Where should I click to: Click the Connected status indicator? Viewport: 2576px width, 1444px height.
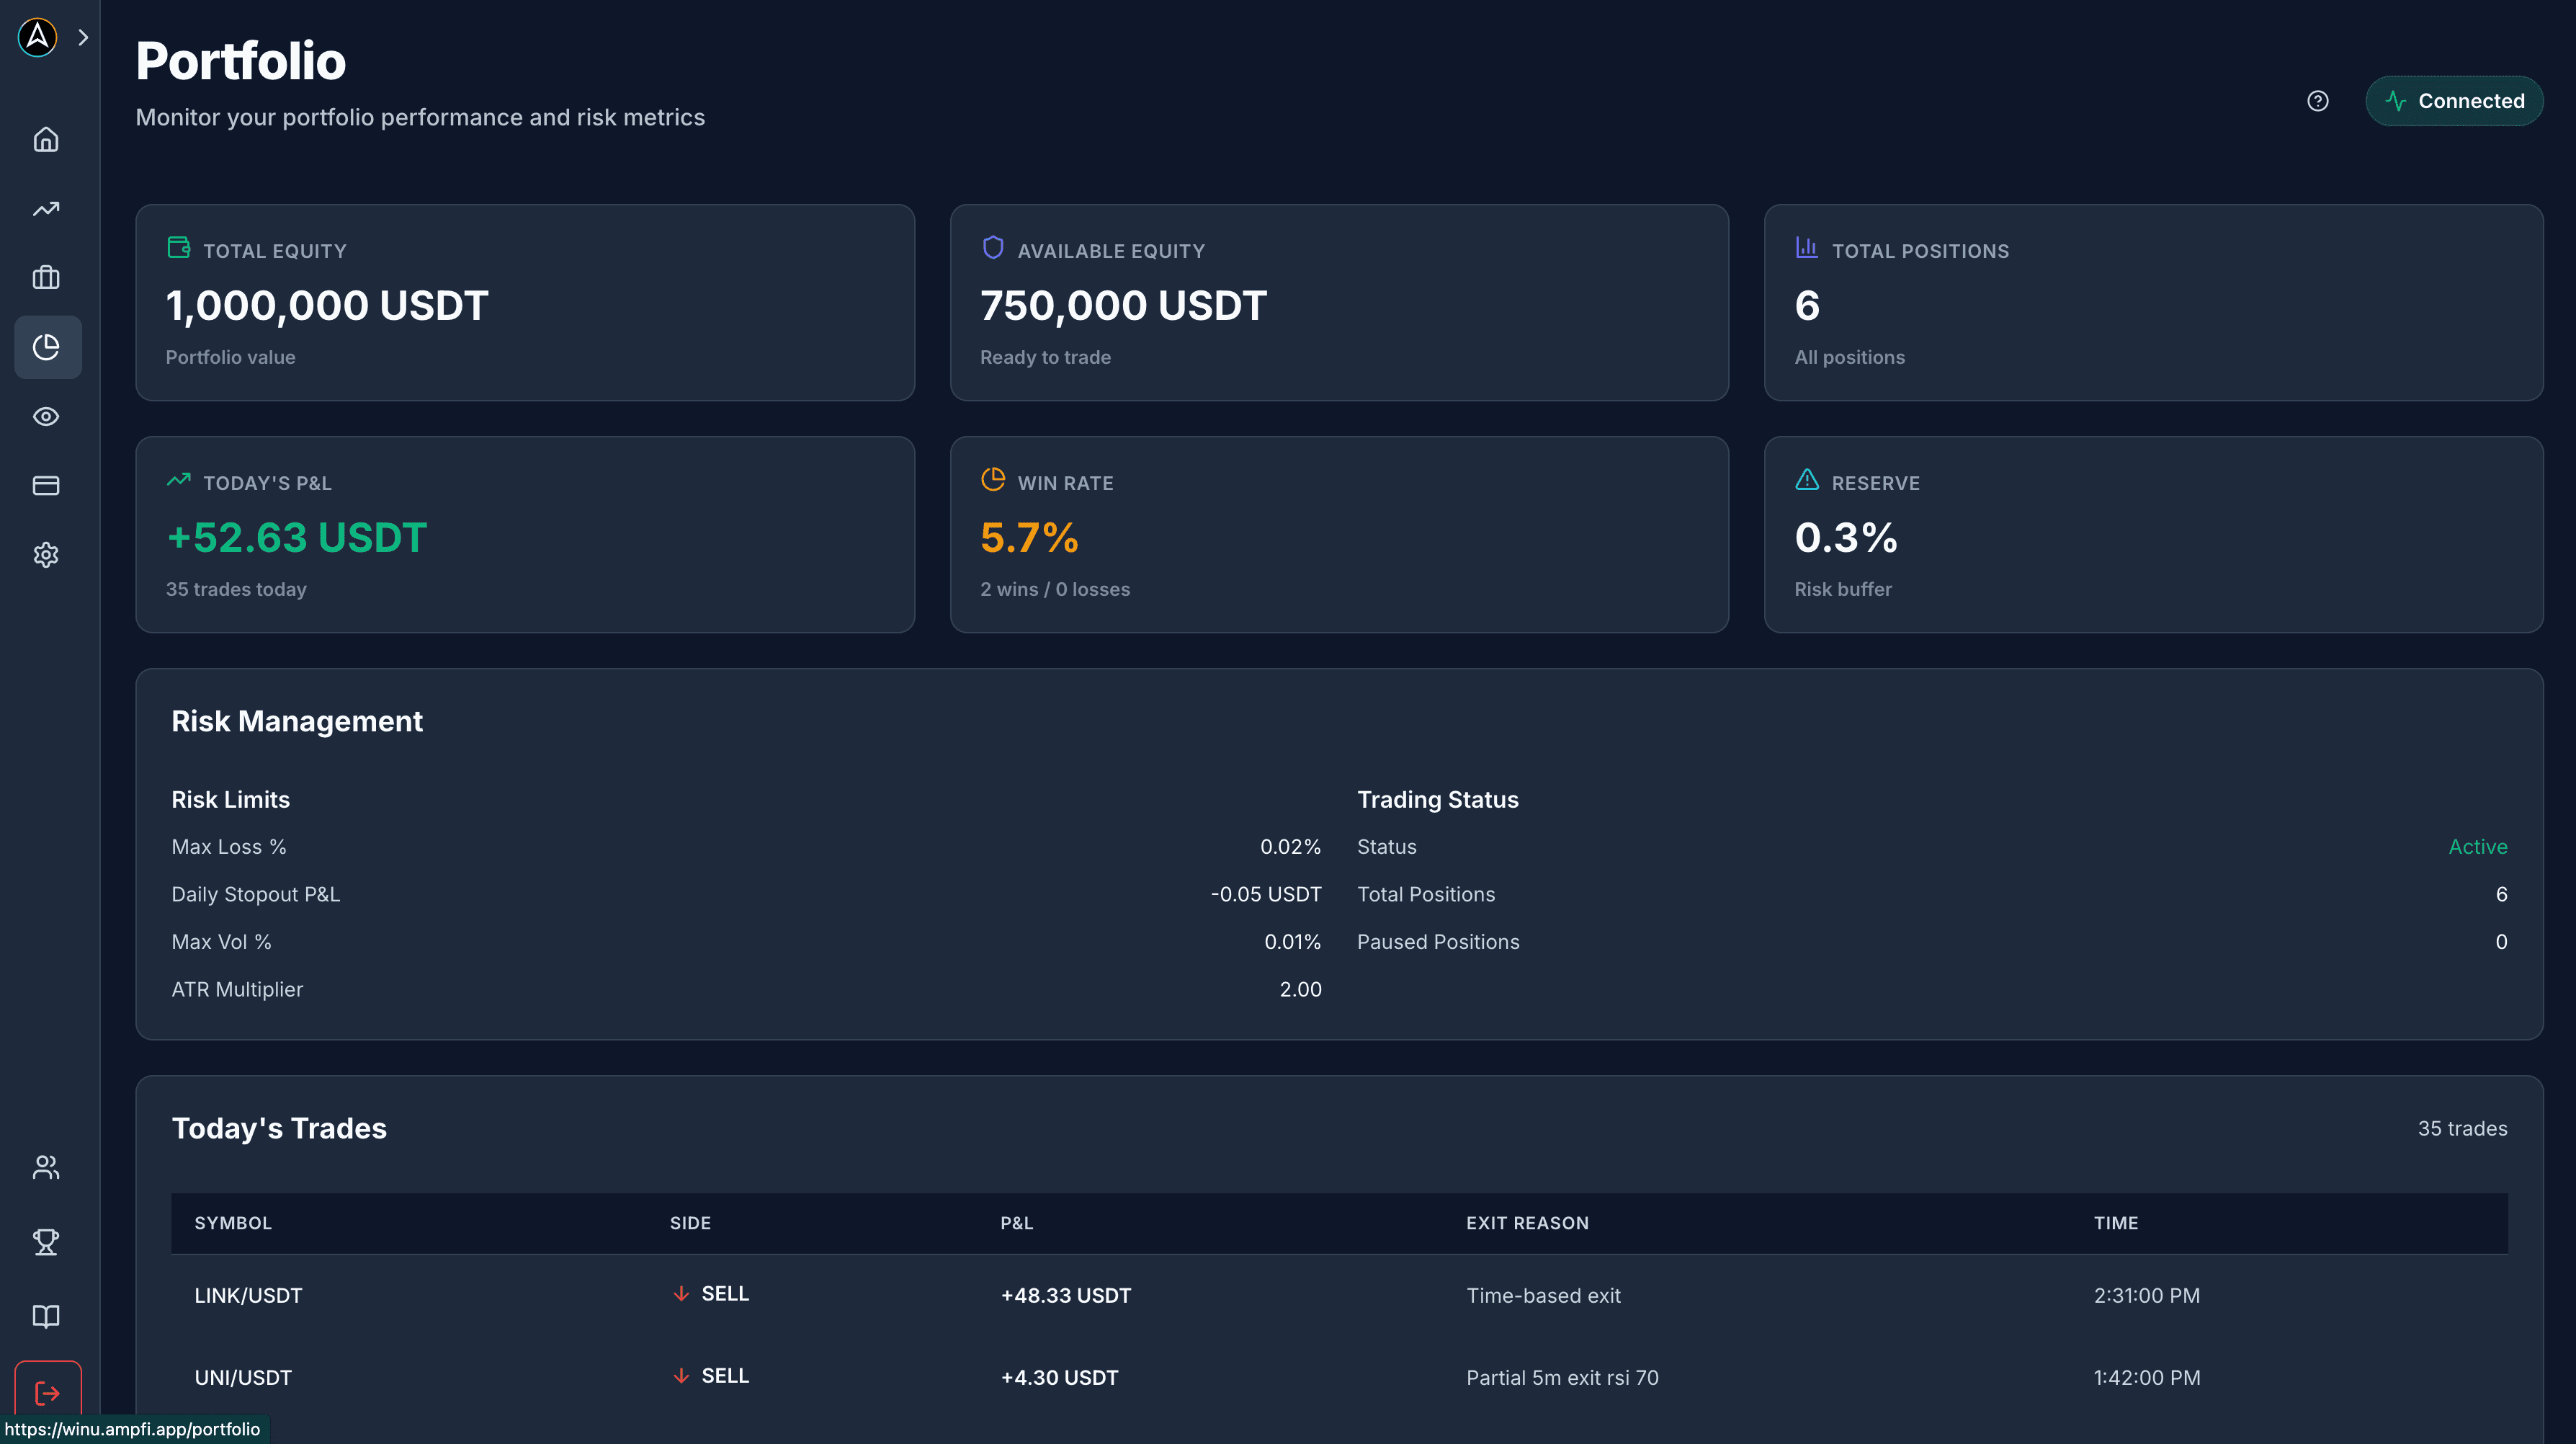(x=2455, y=100)
